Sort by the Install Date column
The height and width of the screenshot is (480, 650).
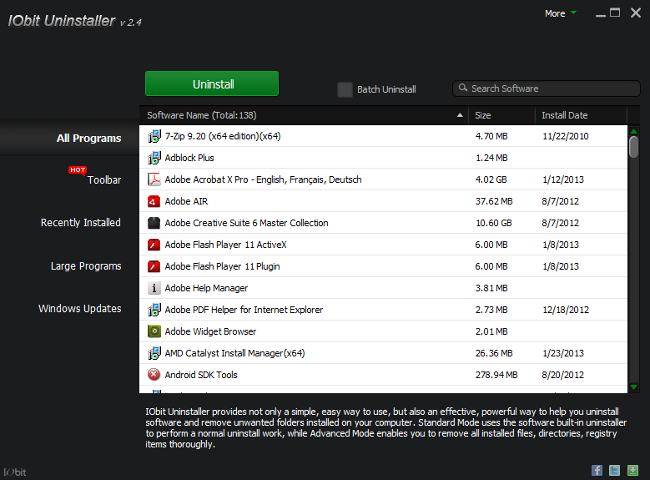click(x=580, y=115)
